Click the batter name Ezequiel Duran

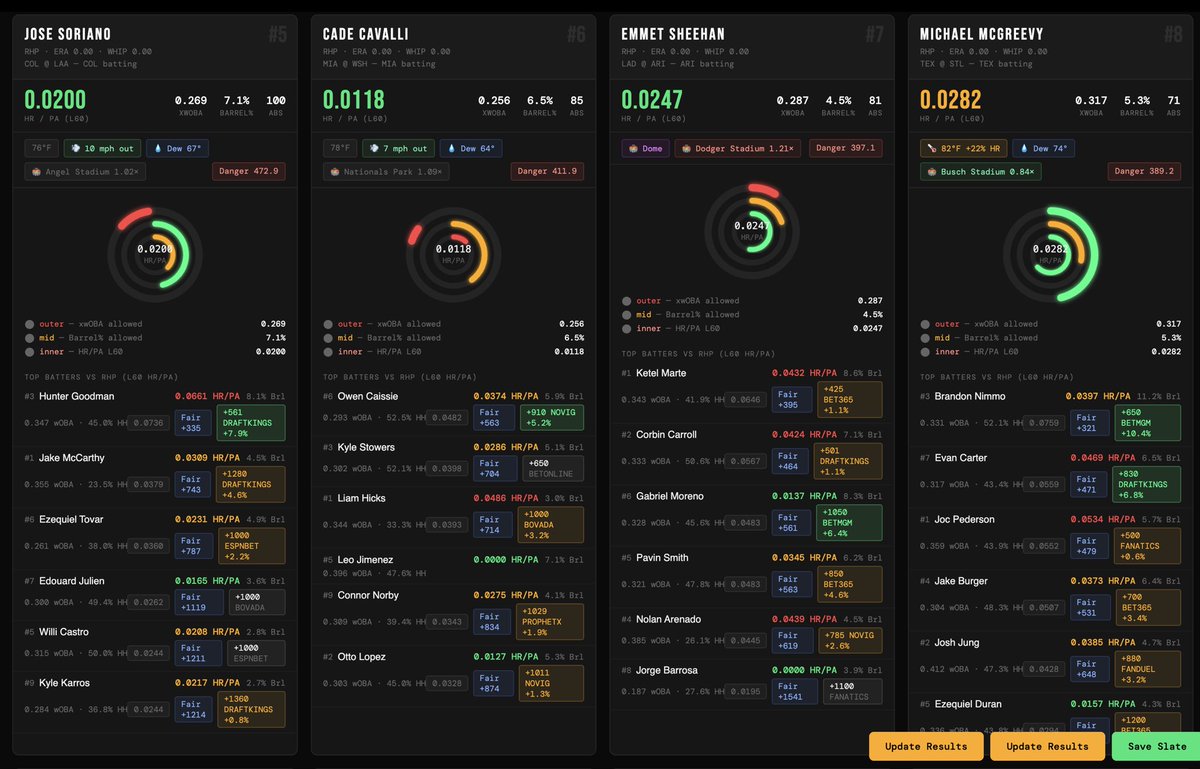click(970, 704)
